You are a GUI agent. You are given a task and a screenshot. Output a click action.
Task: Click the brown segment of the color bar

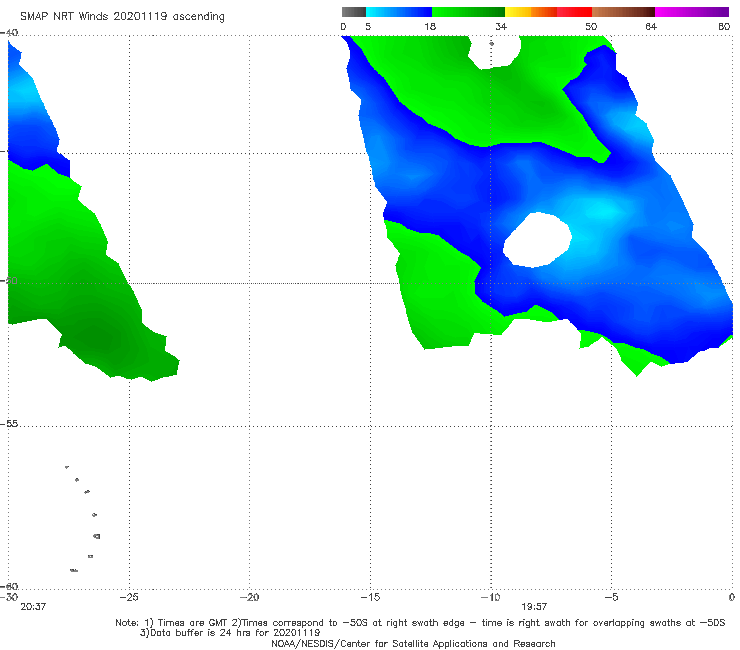(623, 12)
